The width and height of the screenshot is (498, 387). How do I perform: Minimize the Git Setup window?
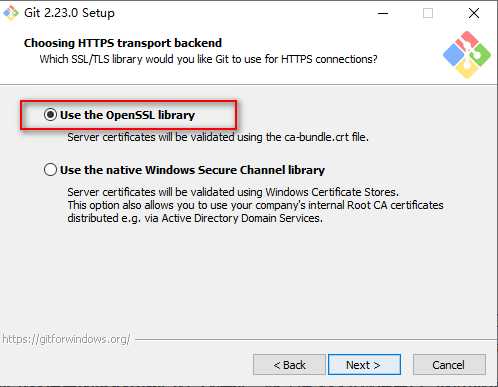(383, 13)
